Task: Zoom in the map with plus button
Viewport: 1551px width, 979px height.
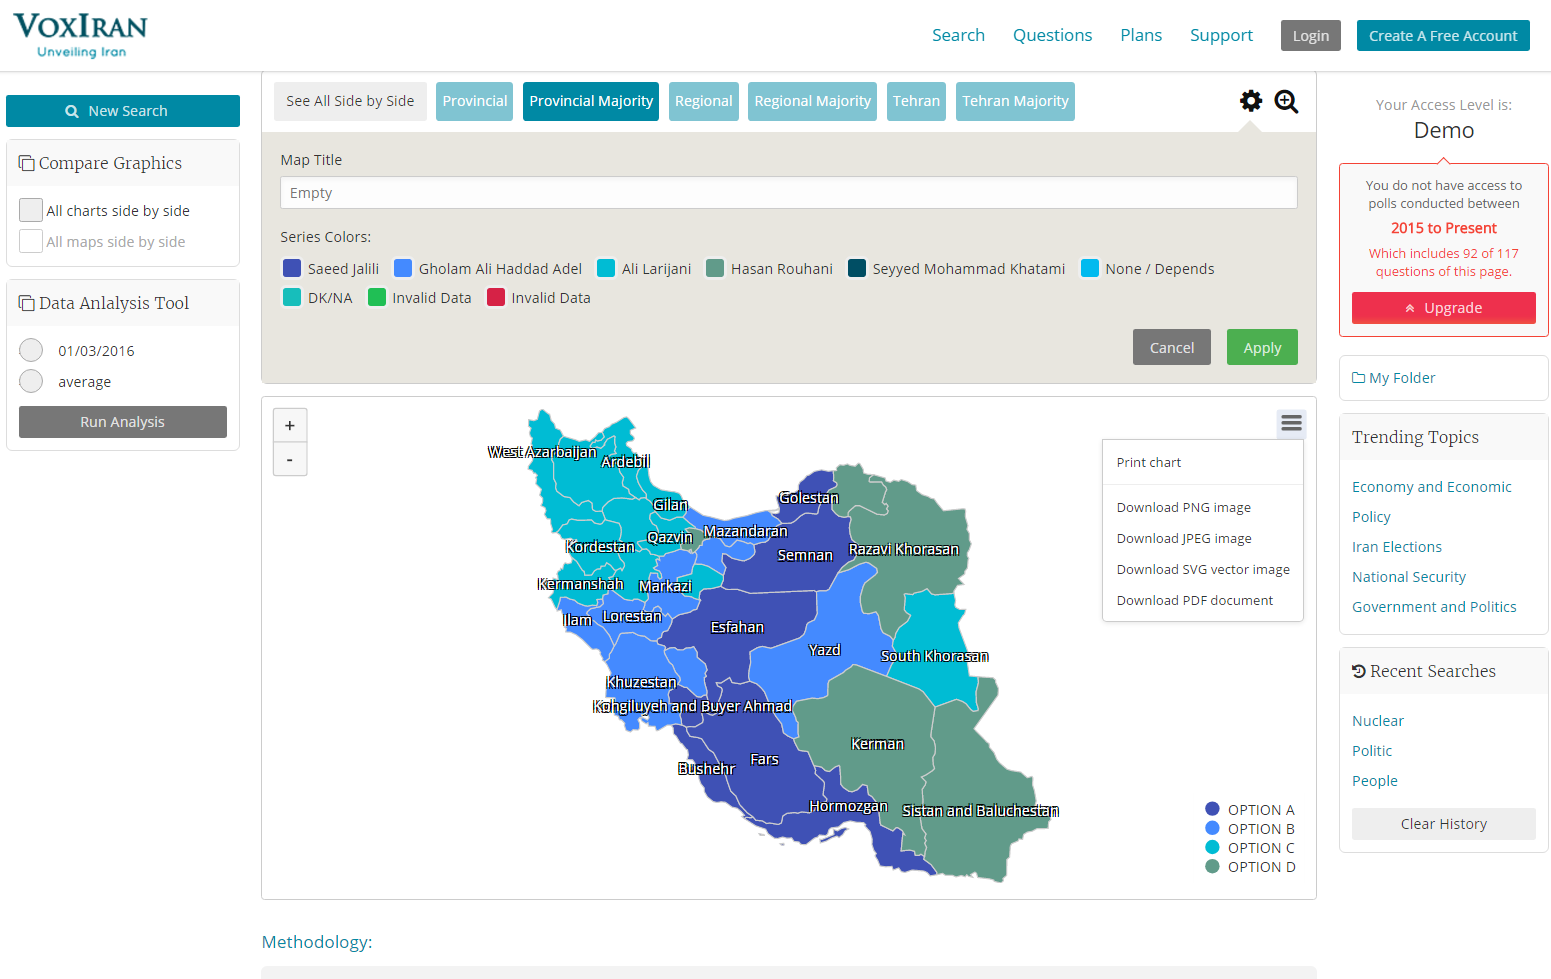Action: [x=290, y=425]
